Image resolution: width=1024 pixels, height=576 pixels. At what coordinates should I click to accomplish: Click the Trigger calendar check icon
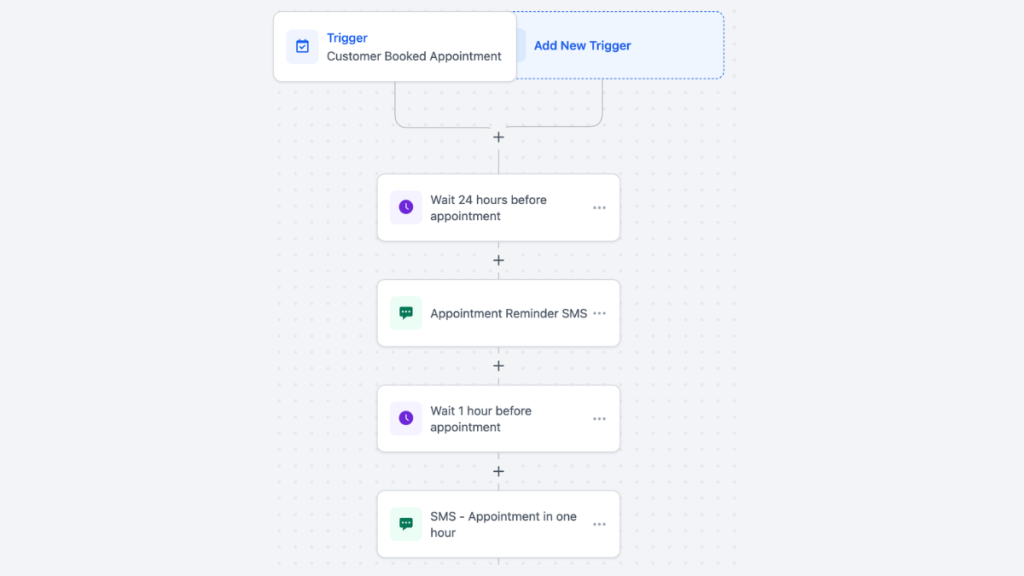click(302, 47)
